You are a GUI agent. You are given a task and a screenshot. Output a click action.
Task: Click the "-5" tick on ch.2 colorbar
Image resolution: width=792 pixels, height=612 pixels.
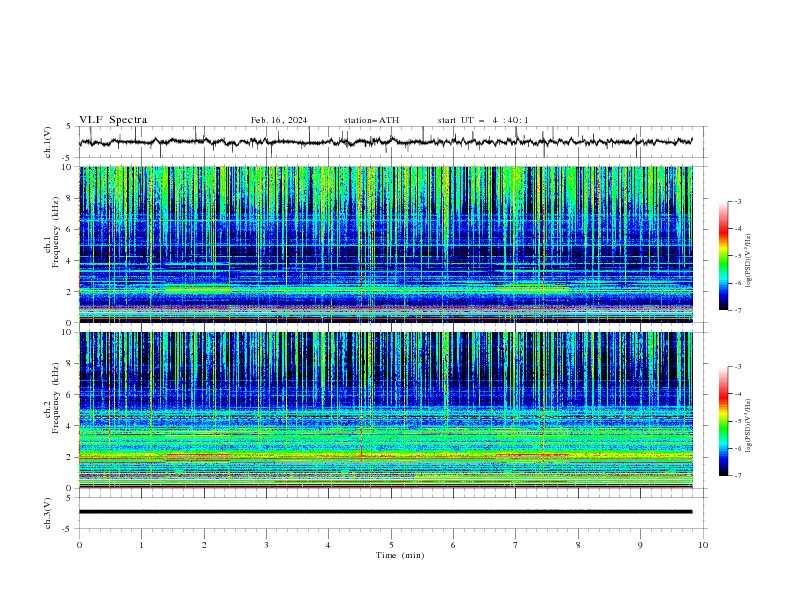point(738,421)
